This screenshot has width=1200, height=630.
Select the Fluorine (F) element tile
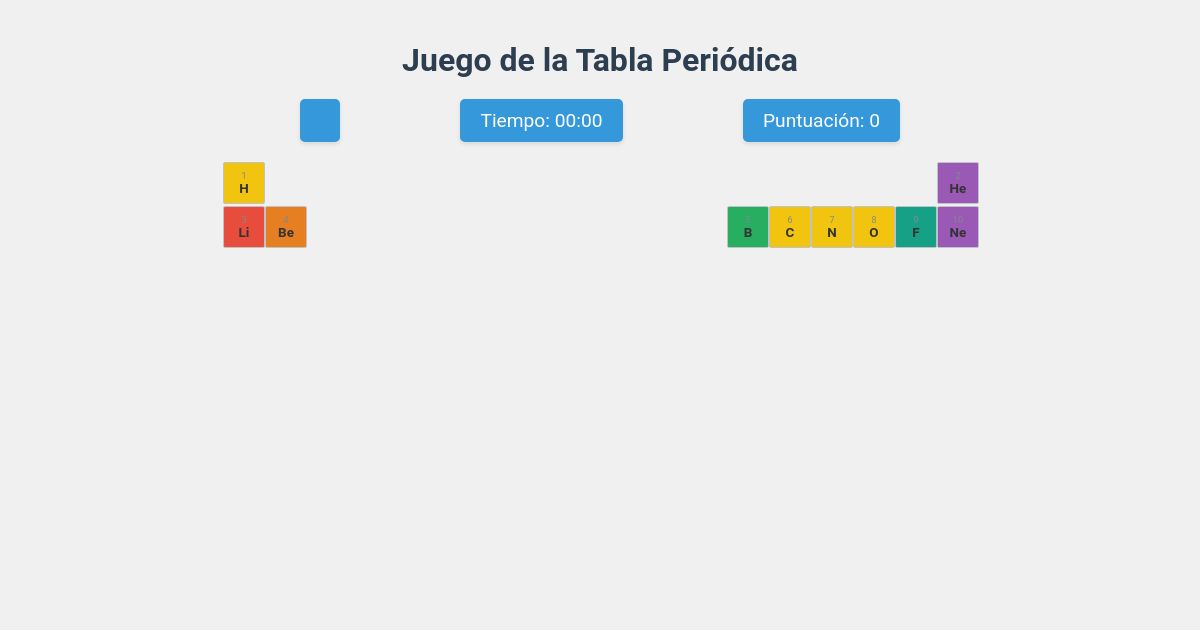916,227
